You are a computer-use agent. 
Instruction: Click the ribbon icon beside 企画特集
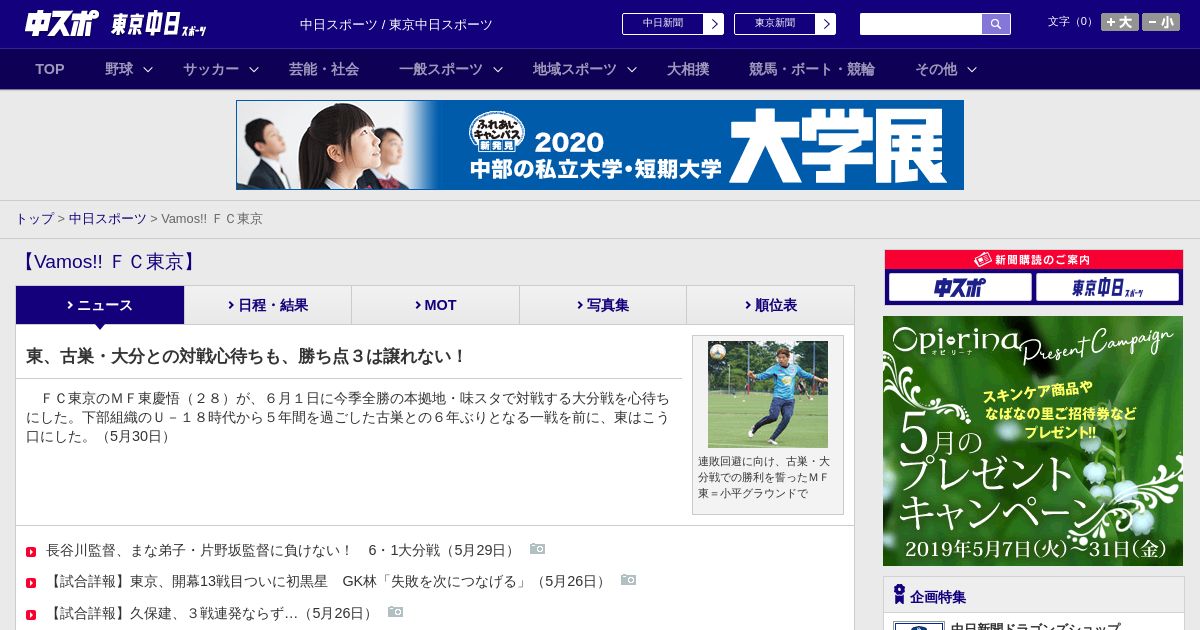pos(899,594)
